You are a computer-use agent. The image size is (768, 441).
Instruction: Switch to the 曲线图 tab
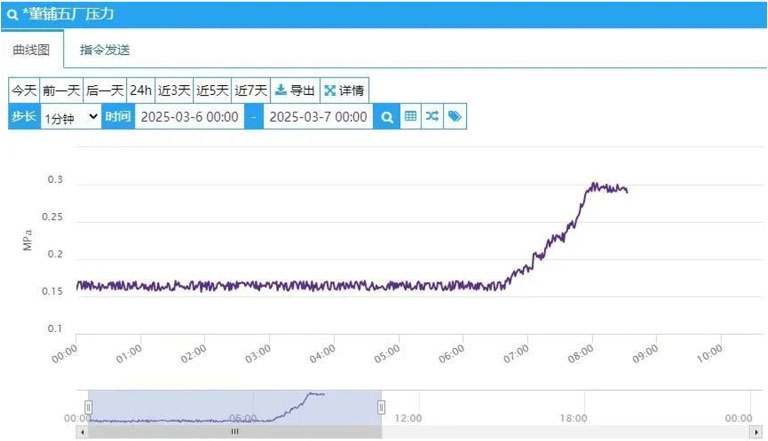coord(31,49)
